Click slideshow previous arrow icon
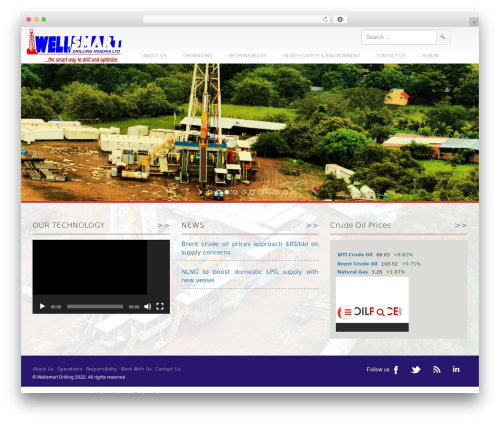Image resolution: width=500 pixels, height=423 pixels. pyautogui.click(x=200, y=192)
